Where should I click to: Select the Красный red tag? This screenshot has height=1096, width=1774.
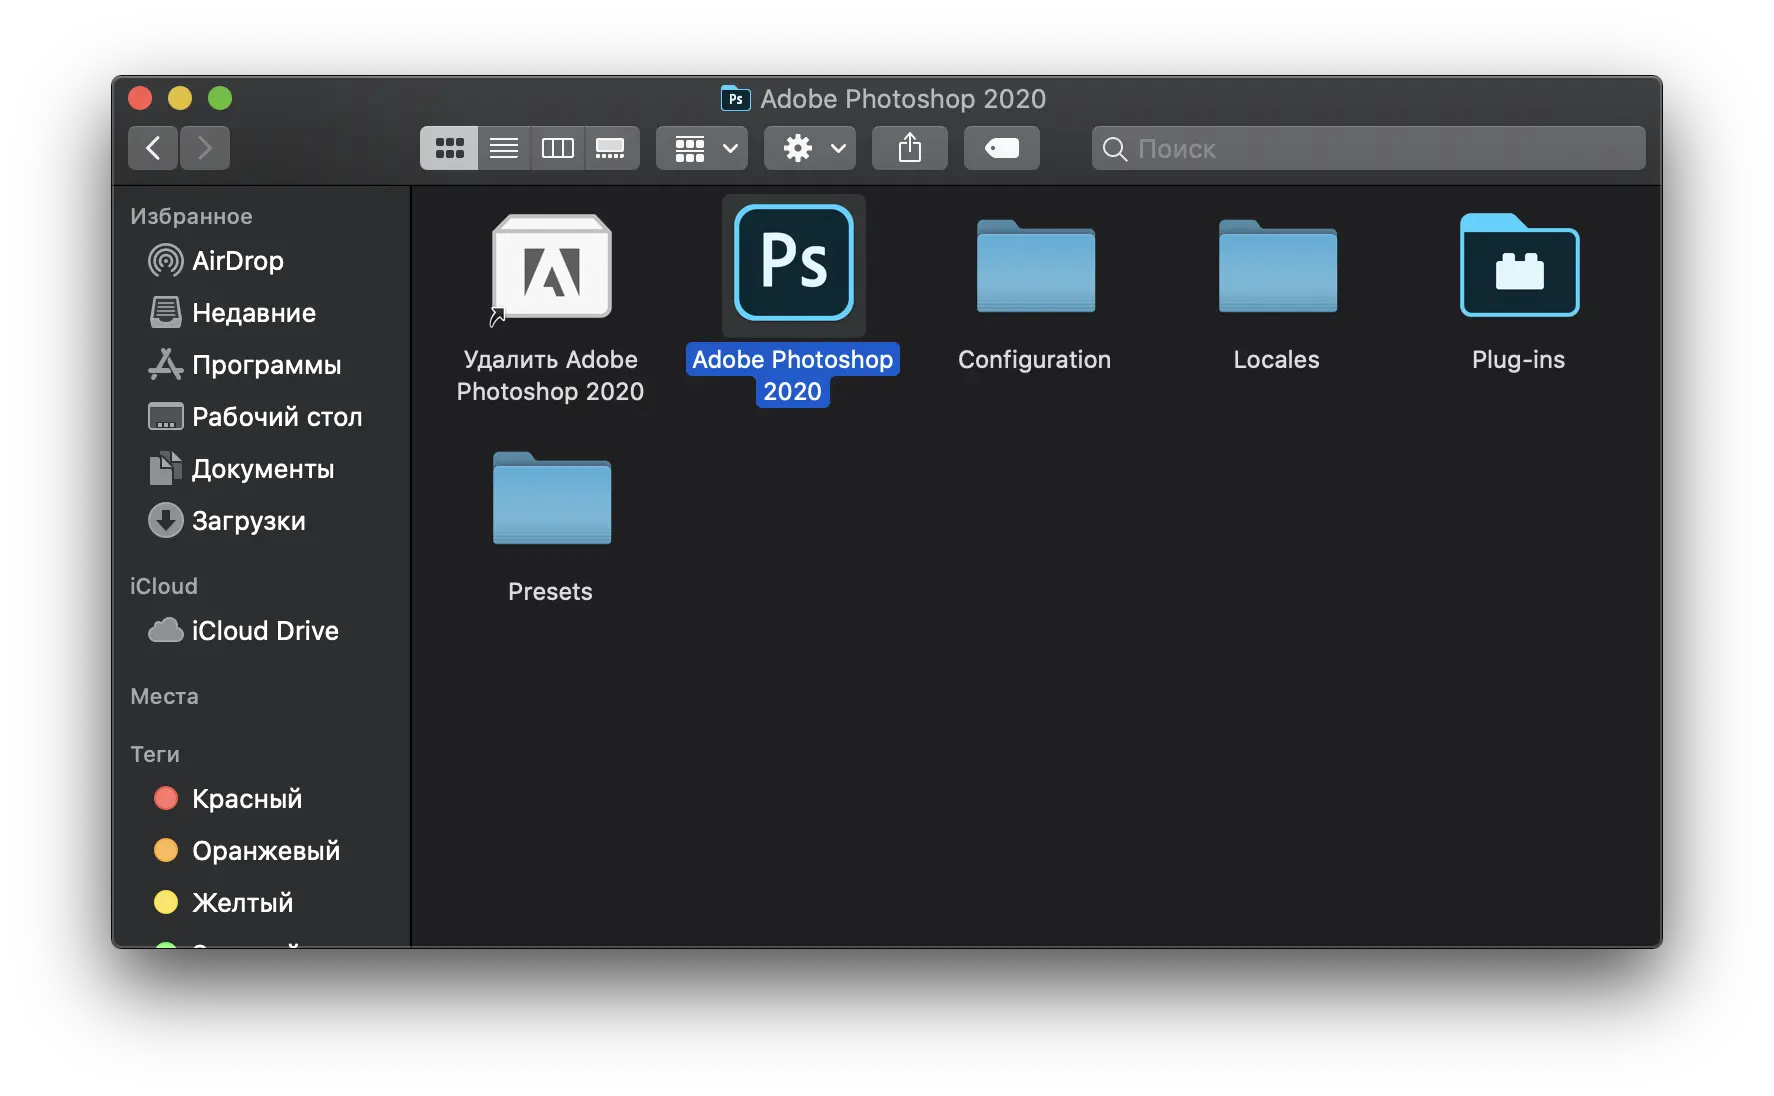click(246, 799)
